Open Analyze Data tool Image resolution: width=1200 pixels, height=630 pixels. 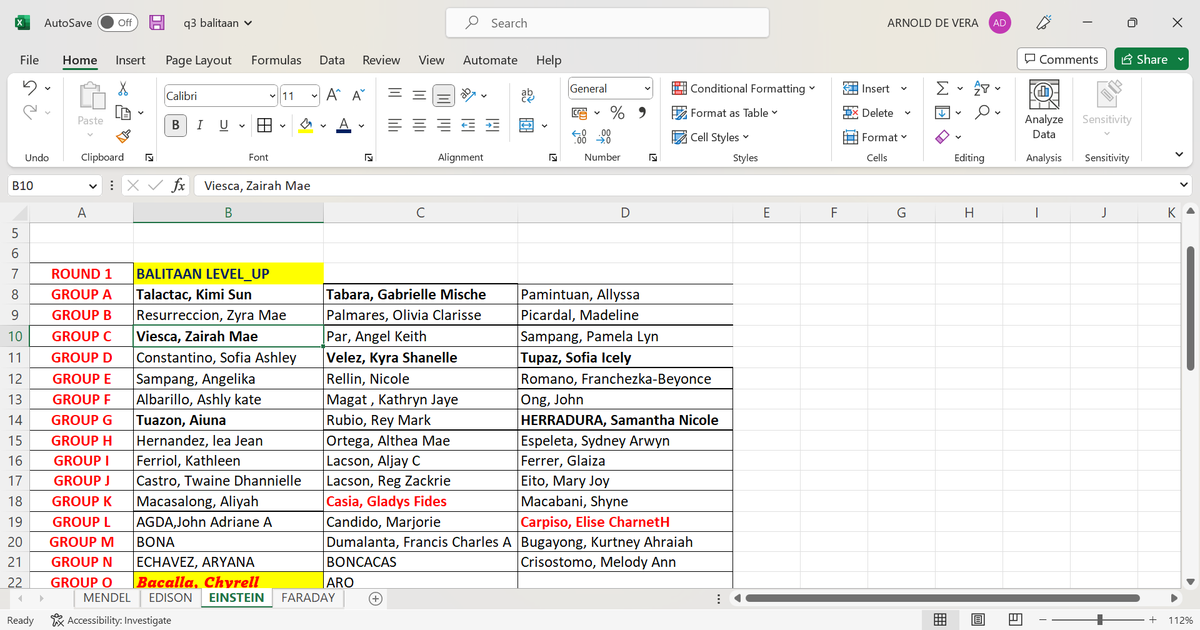coord(1044,110)
